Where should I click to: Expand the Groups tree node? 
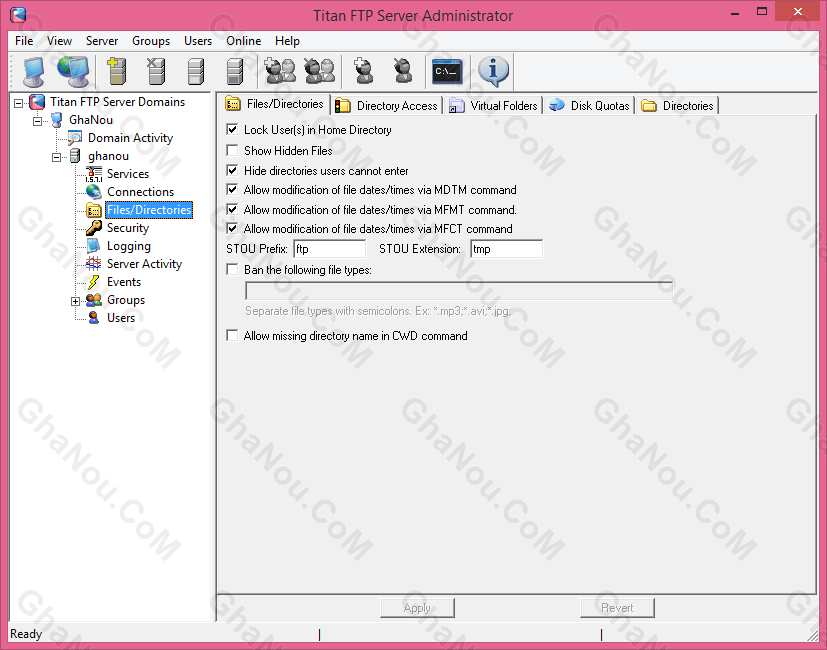[x=75, y=301]
